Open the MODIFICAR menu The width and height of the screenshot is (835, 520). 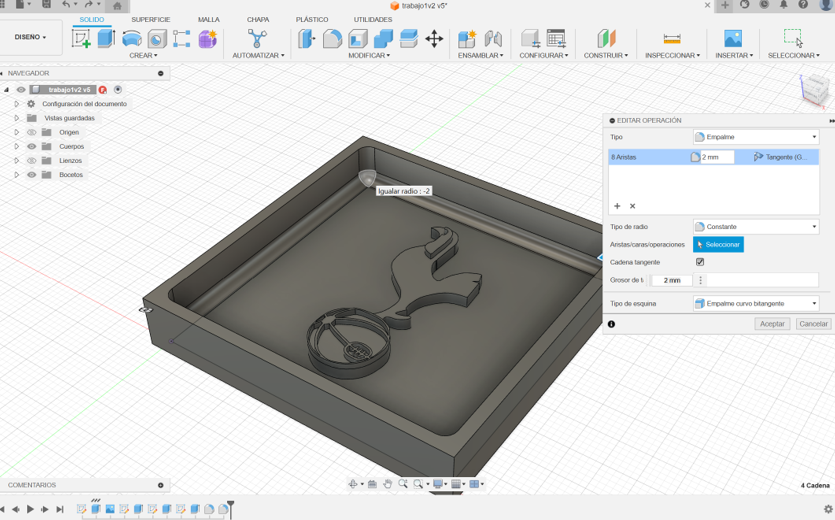pos(369,55)
